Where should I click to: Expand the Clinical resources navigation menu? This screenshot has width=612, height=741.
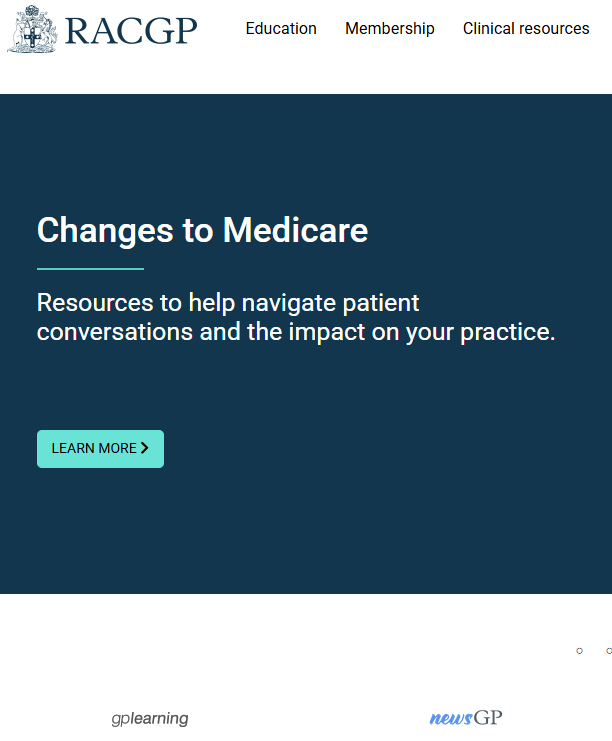coord(526,29)
